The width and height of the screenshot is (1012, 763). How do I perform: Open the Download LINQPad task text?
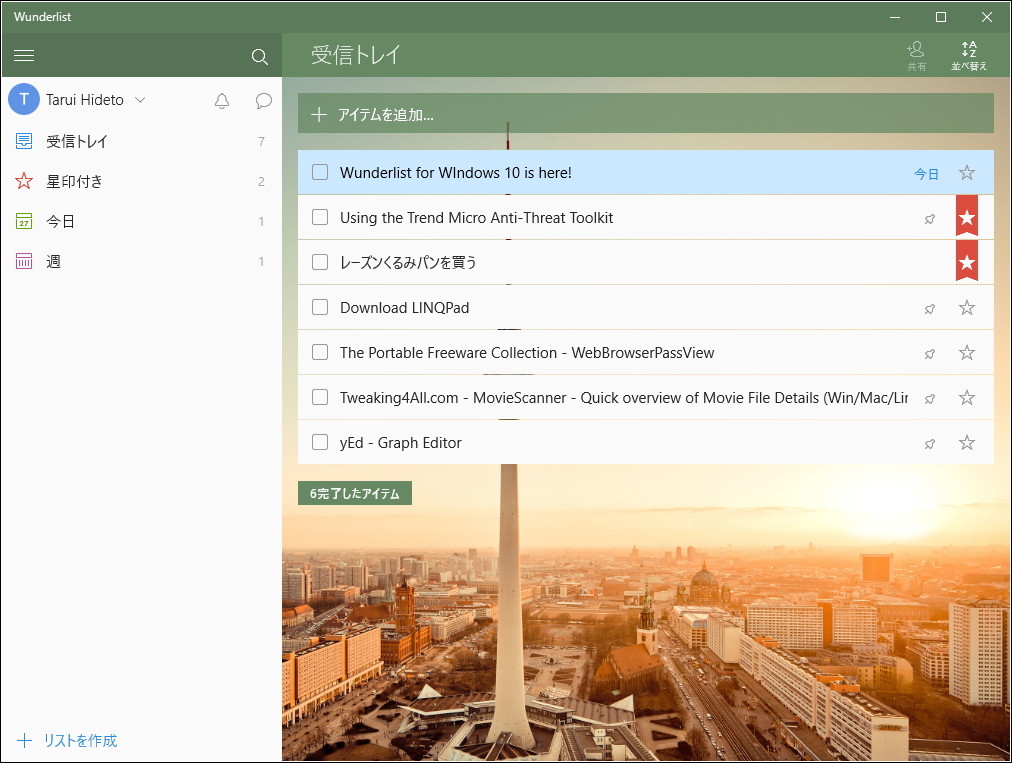[x=405, y=308]
